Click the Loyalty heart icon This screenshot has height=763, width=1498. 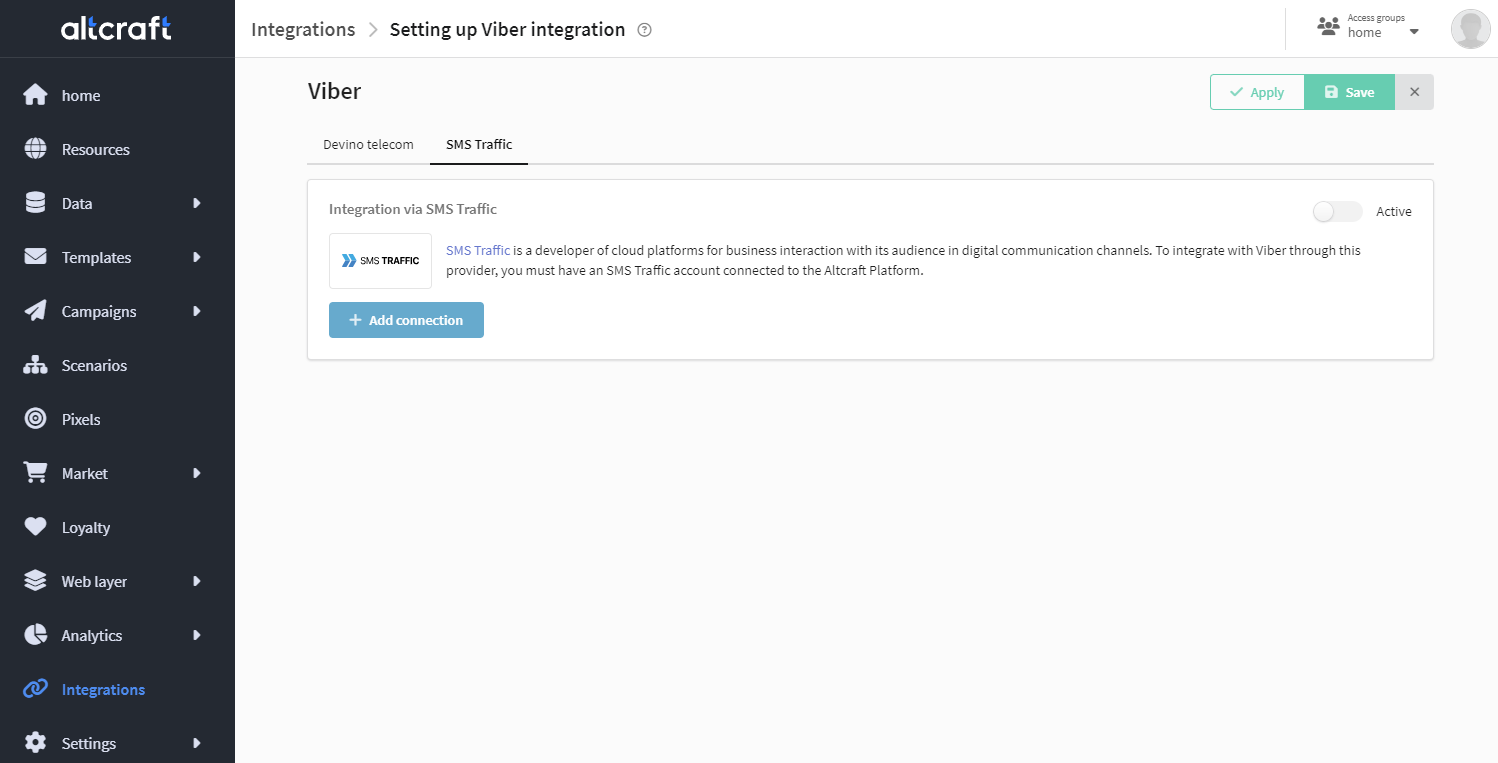(x=36, y=527)
